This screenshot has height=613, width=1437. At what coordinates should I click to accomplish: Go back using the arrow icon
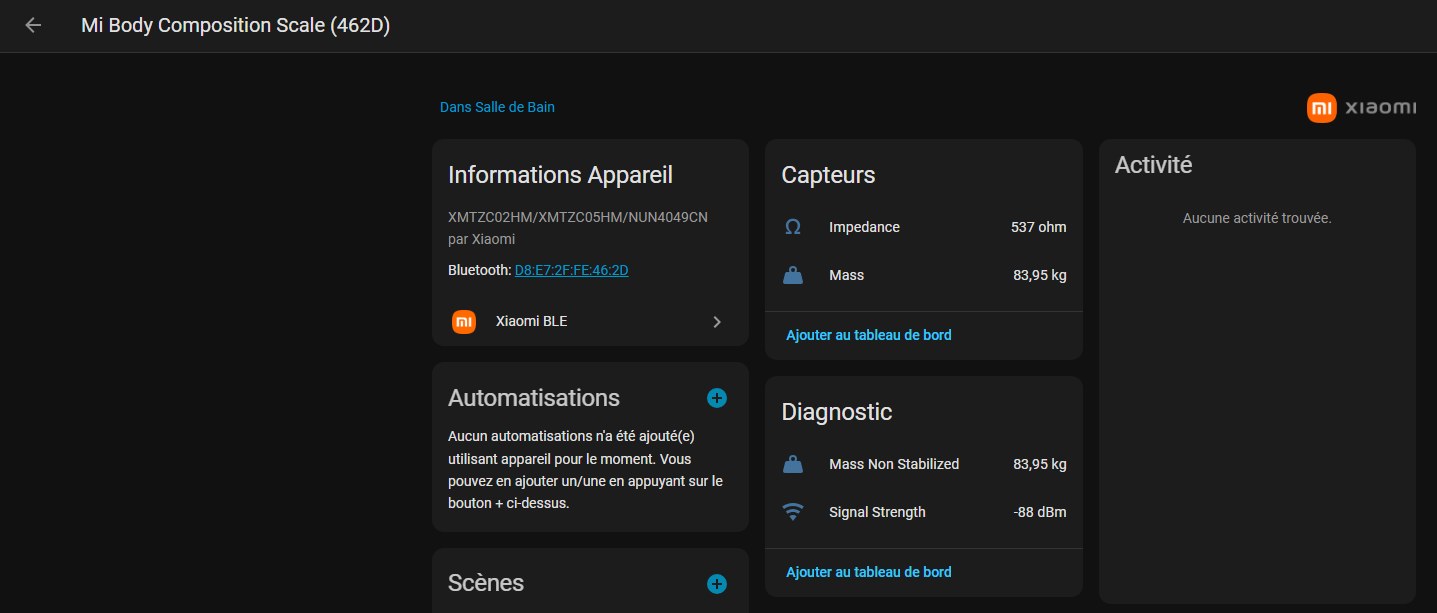tap(33, 26)
